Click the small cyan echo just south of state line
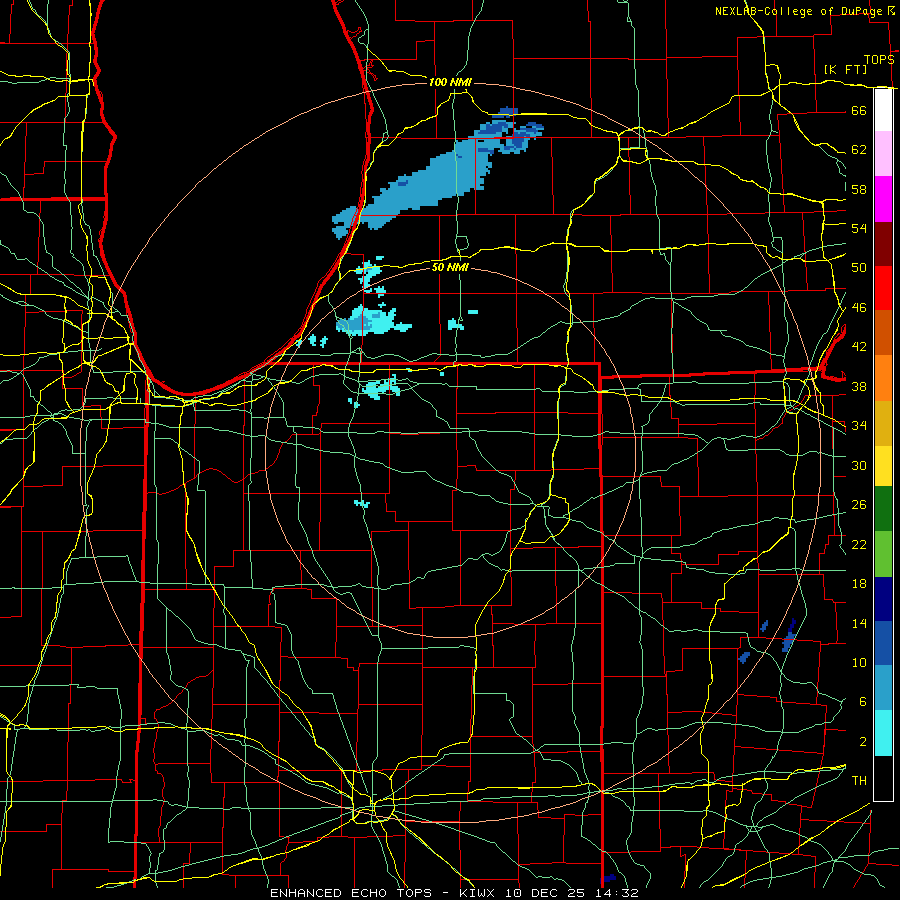 (382, 389)
